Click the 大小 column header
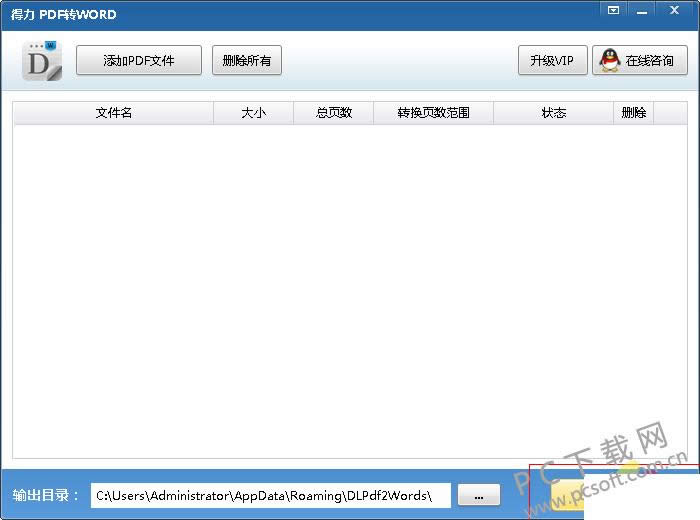Viewport: 700px width, 520px height. tap(254, 113)
